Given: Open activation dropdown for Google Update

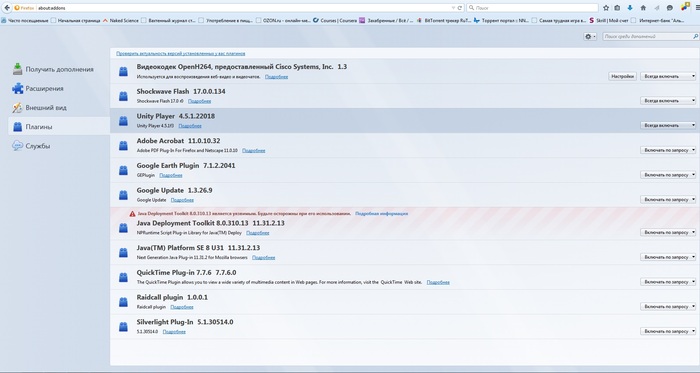Looking at the screenshot, I should click(x=668, y=200).
